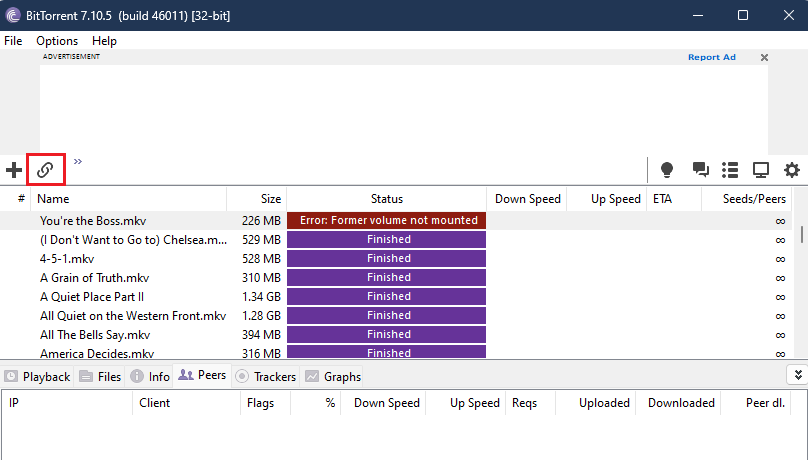Sort peers by Down Speed column

382,403
